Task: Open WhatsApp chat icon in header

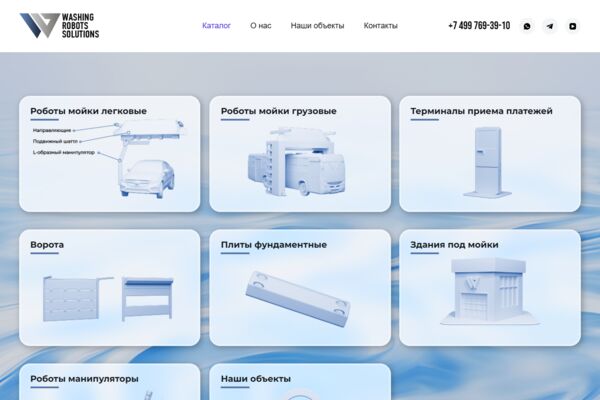Action: pyautogui.click(x=527, y=26)
